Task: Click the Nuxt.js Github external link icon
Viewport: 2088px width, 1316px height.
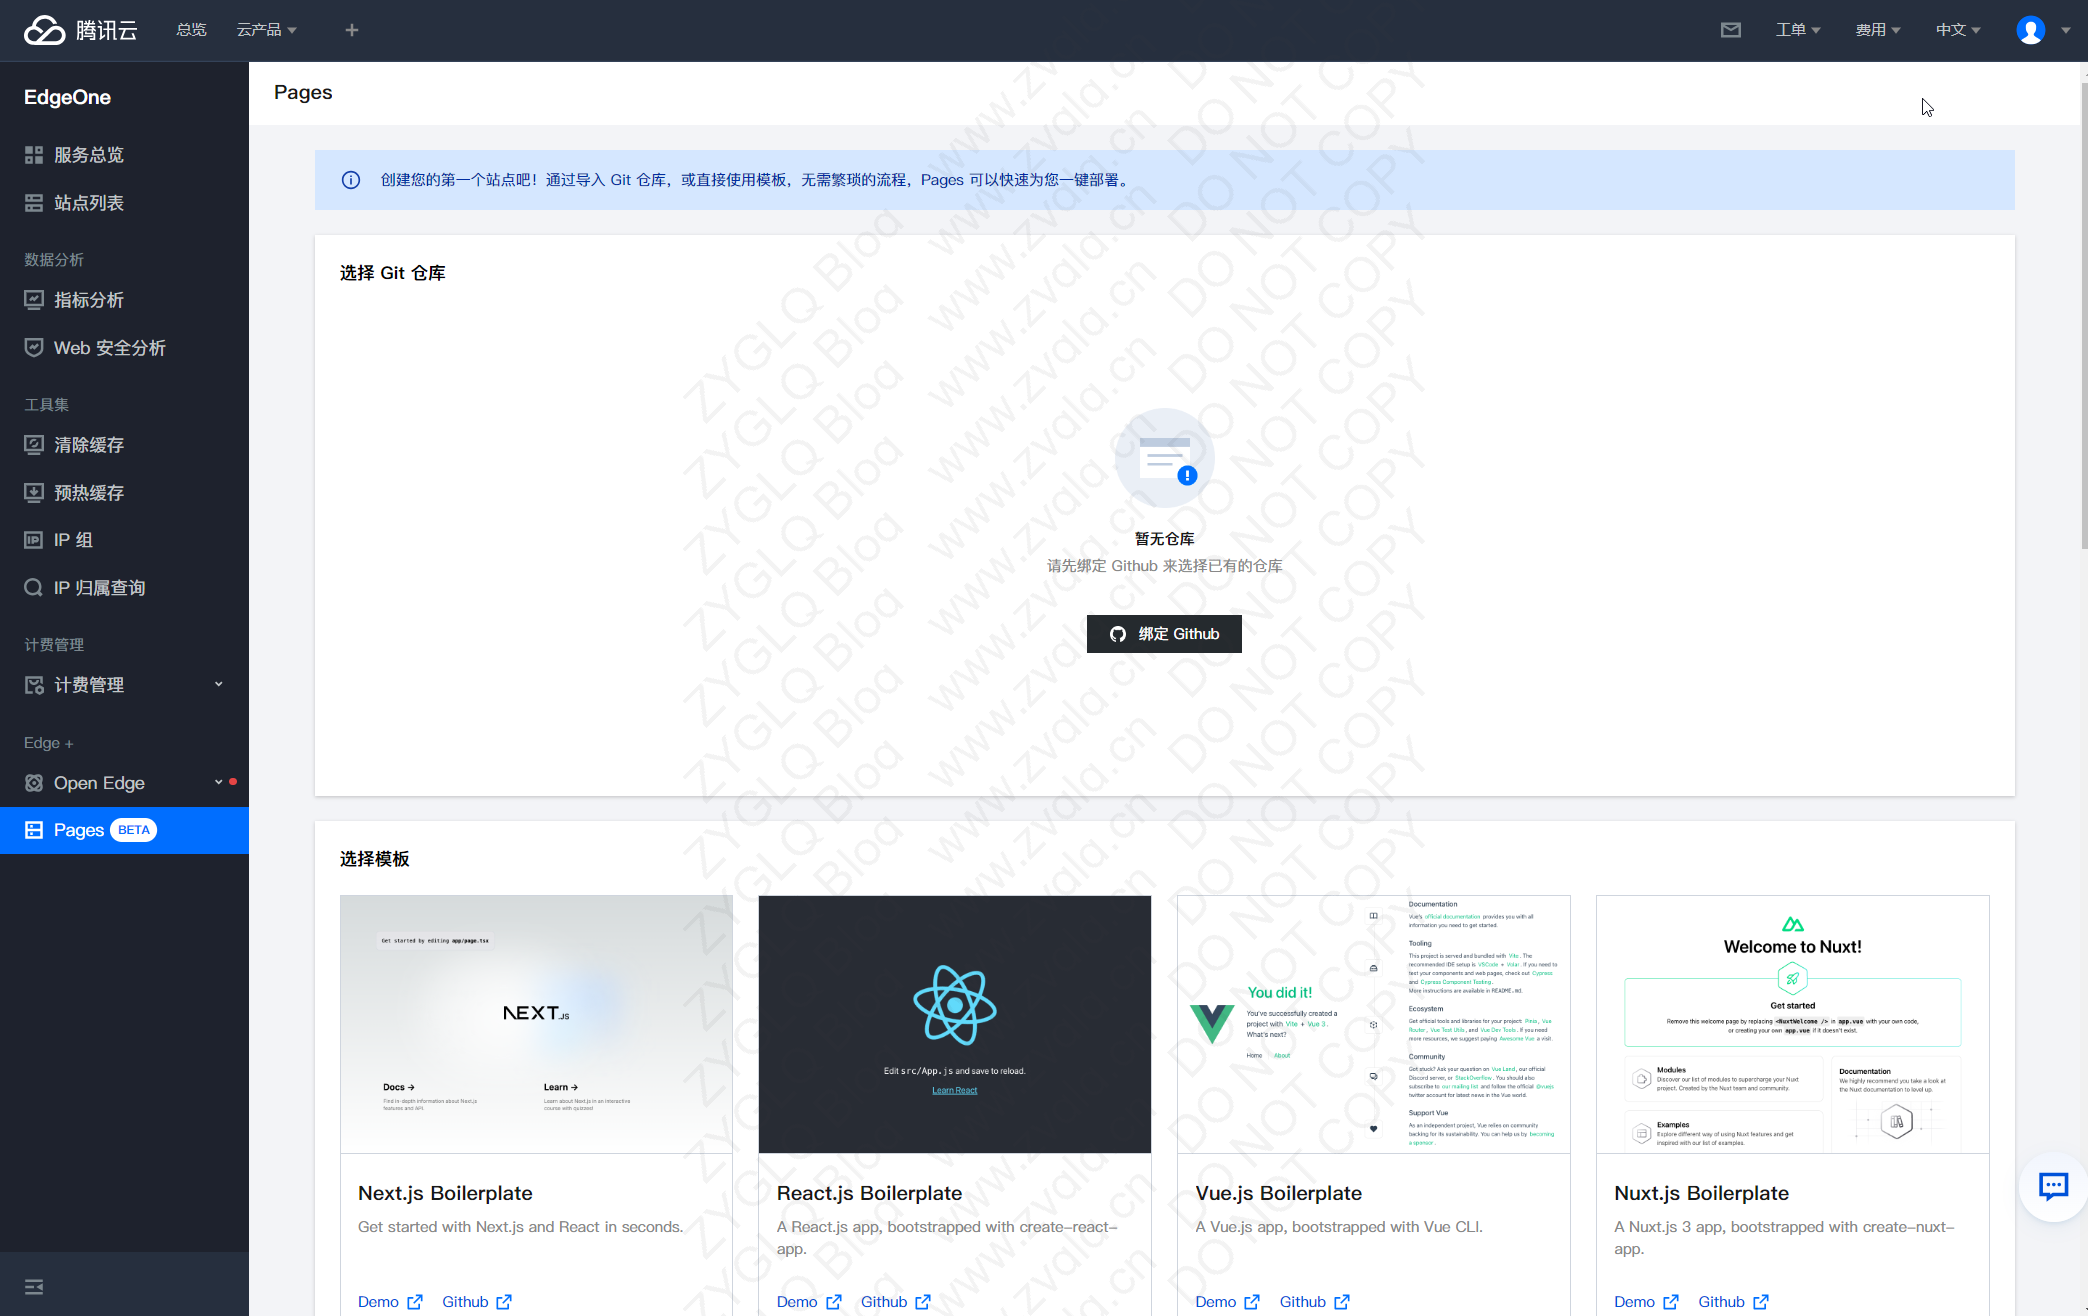Action: click(x=1761, y=1302)
